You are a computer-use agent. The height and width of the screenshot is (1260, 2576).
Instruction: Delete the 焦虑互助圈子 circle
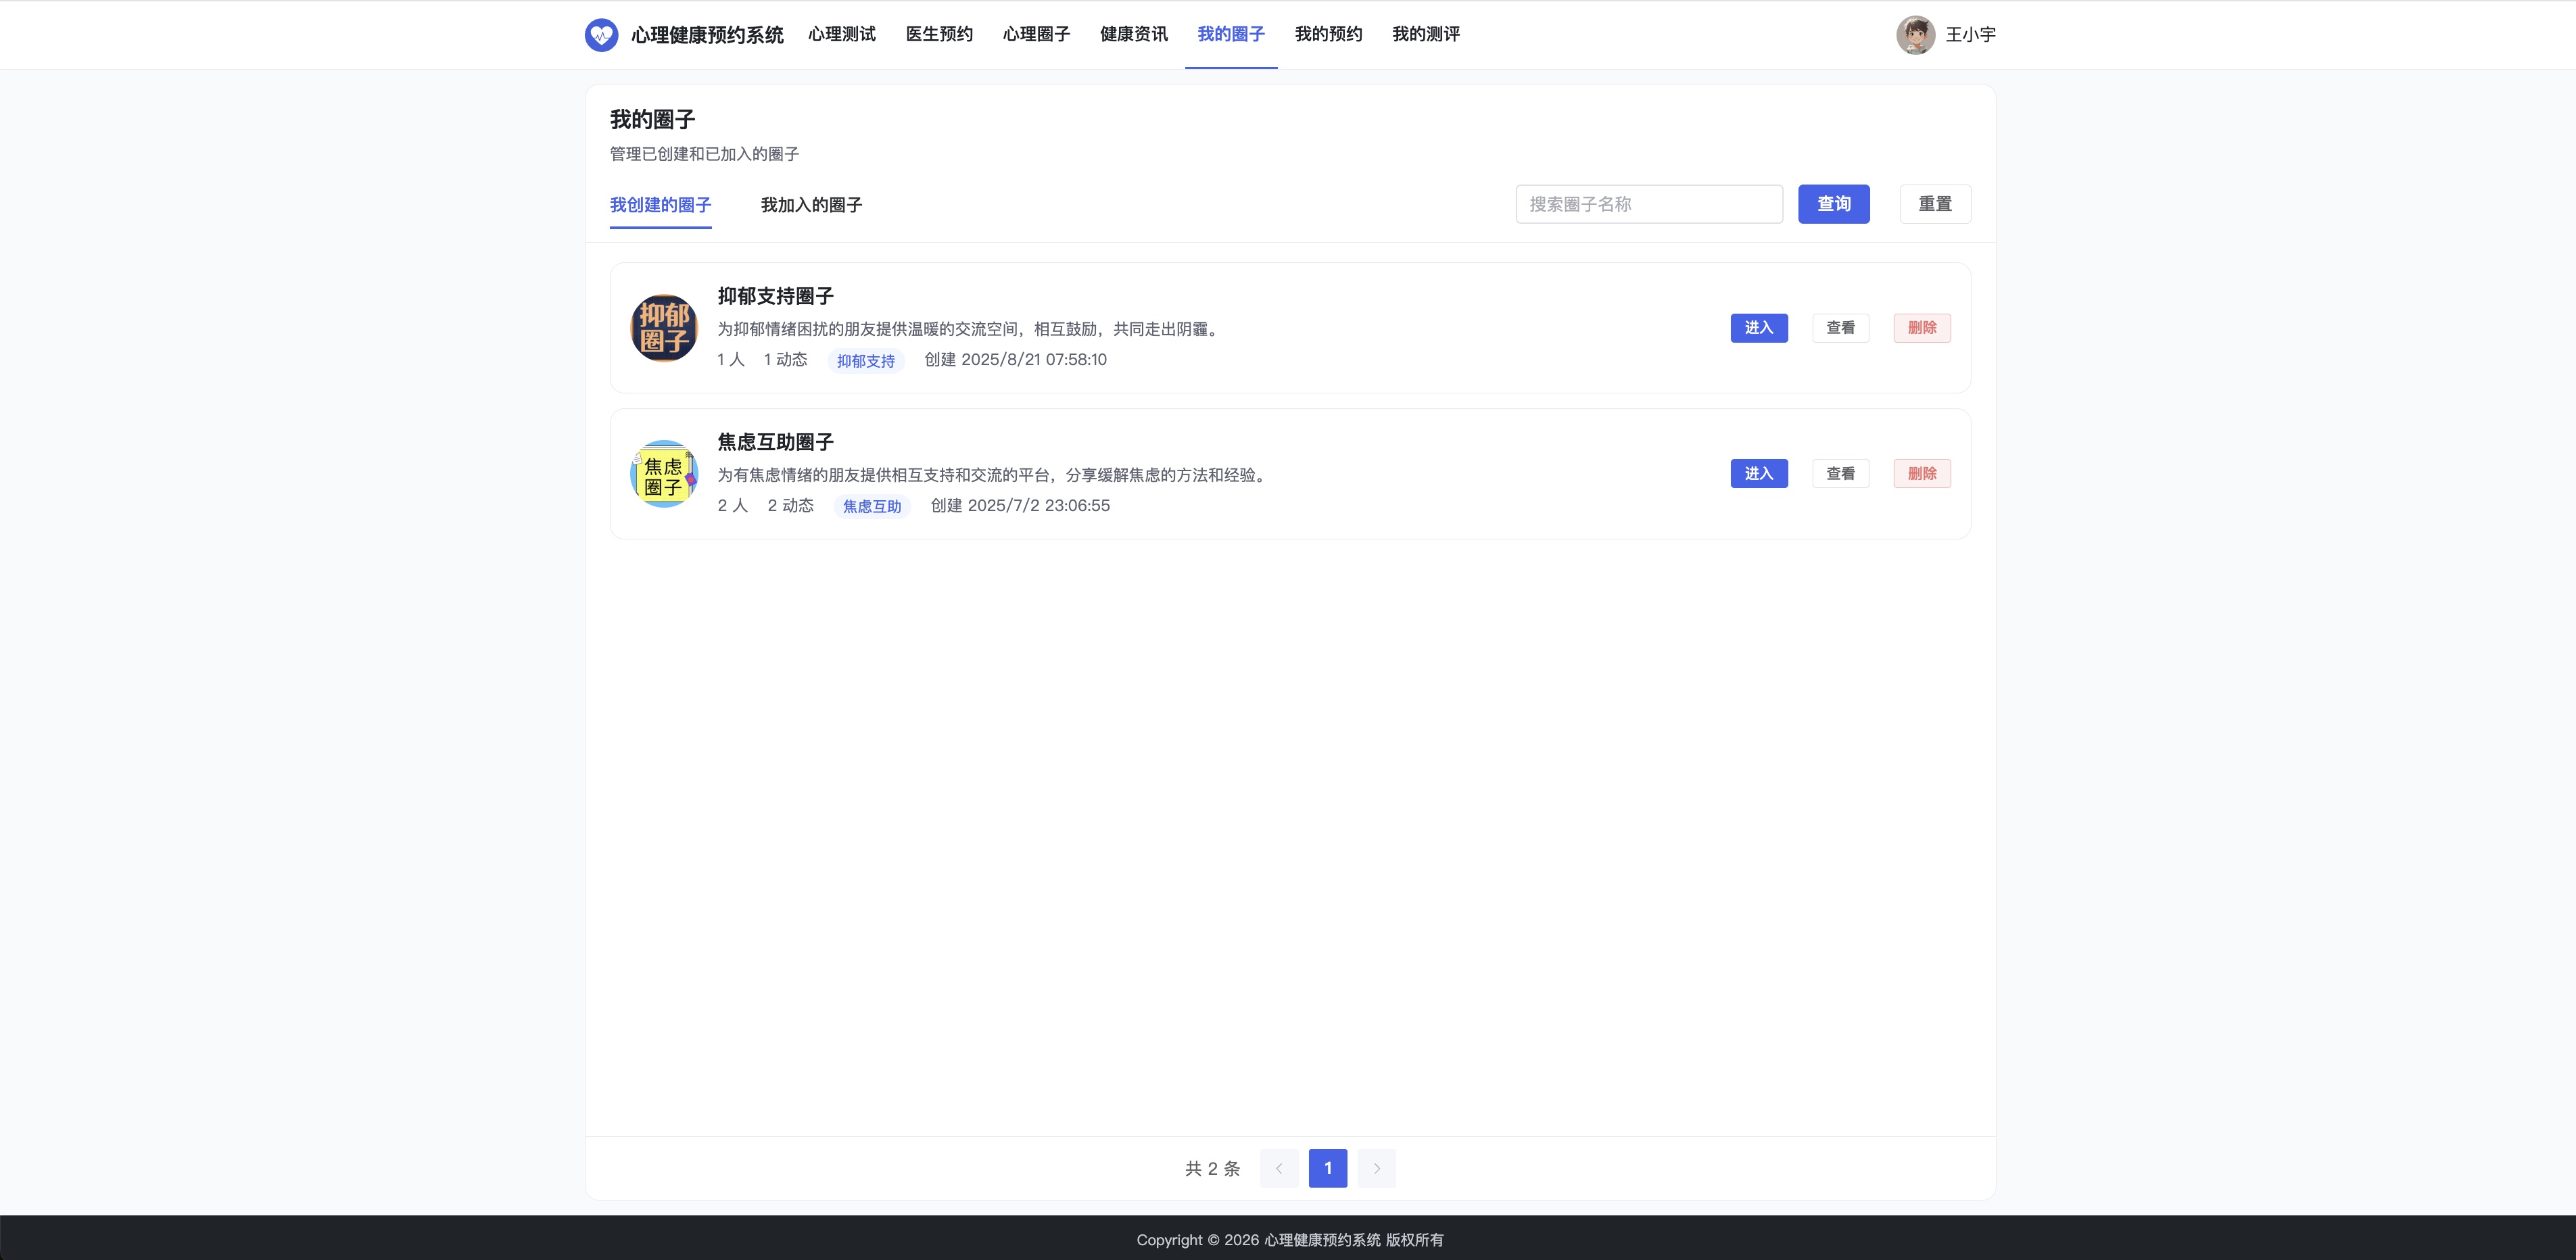click(1922, 474)
